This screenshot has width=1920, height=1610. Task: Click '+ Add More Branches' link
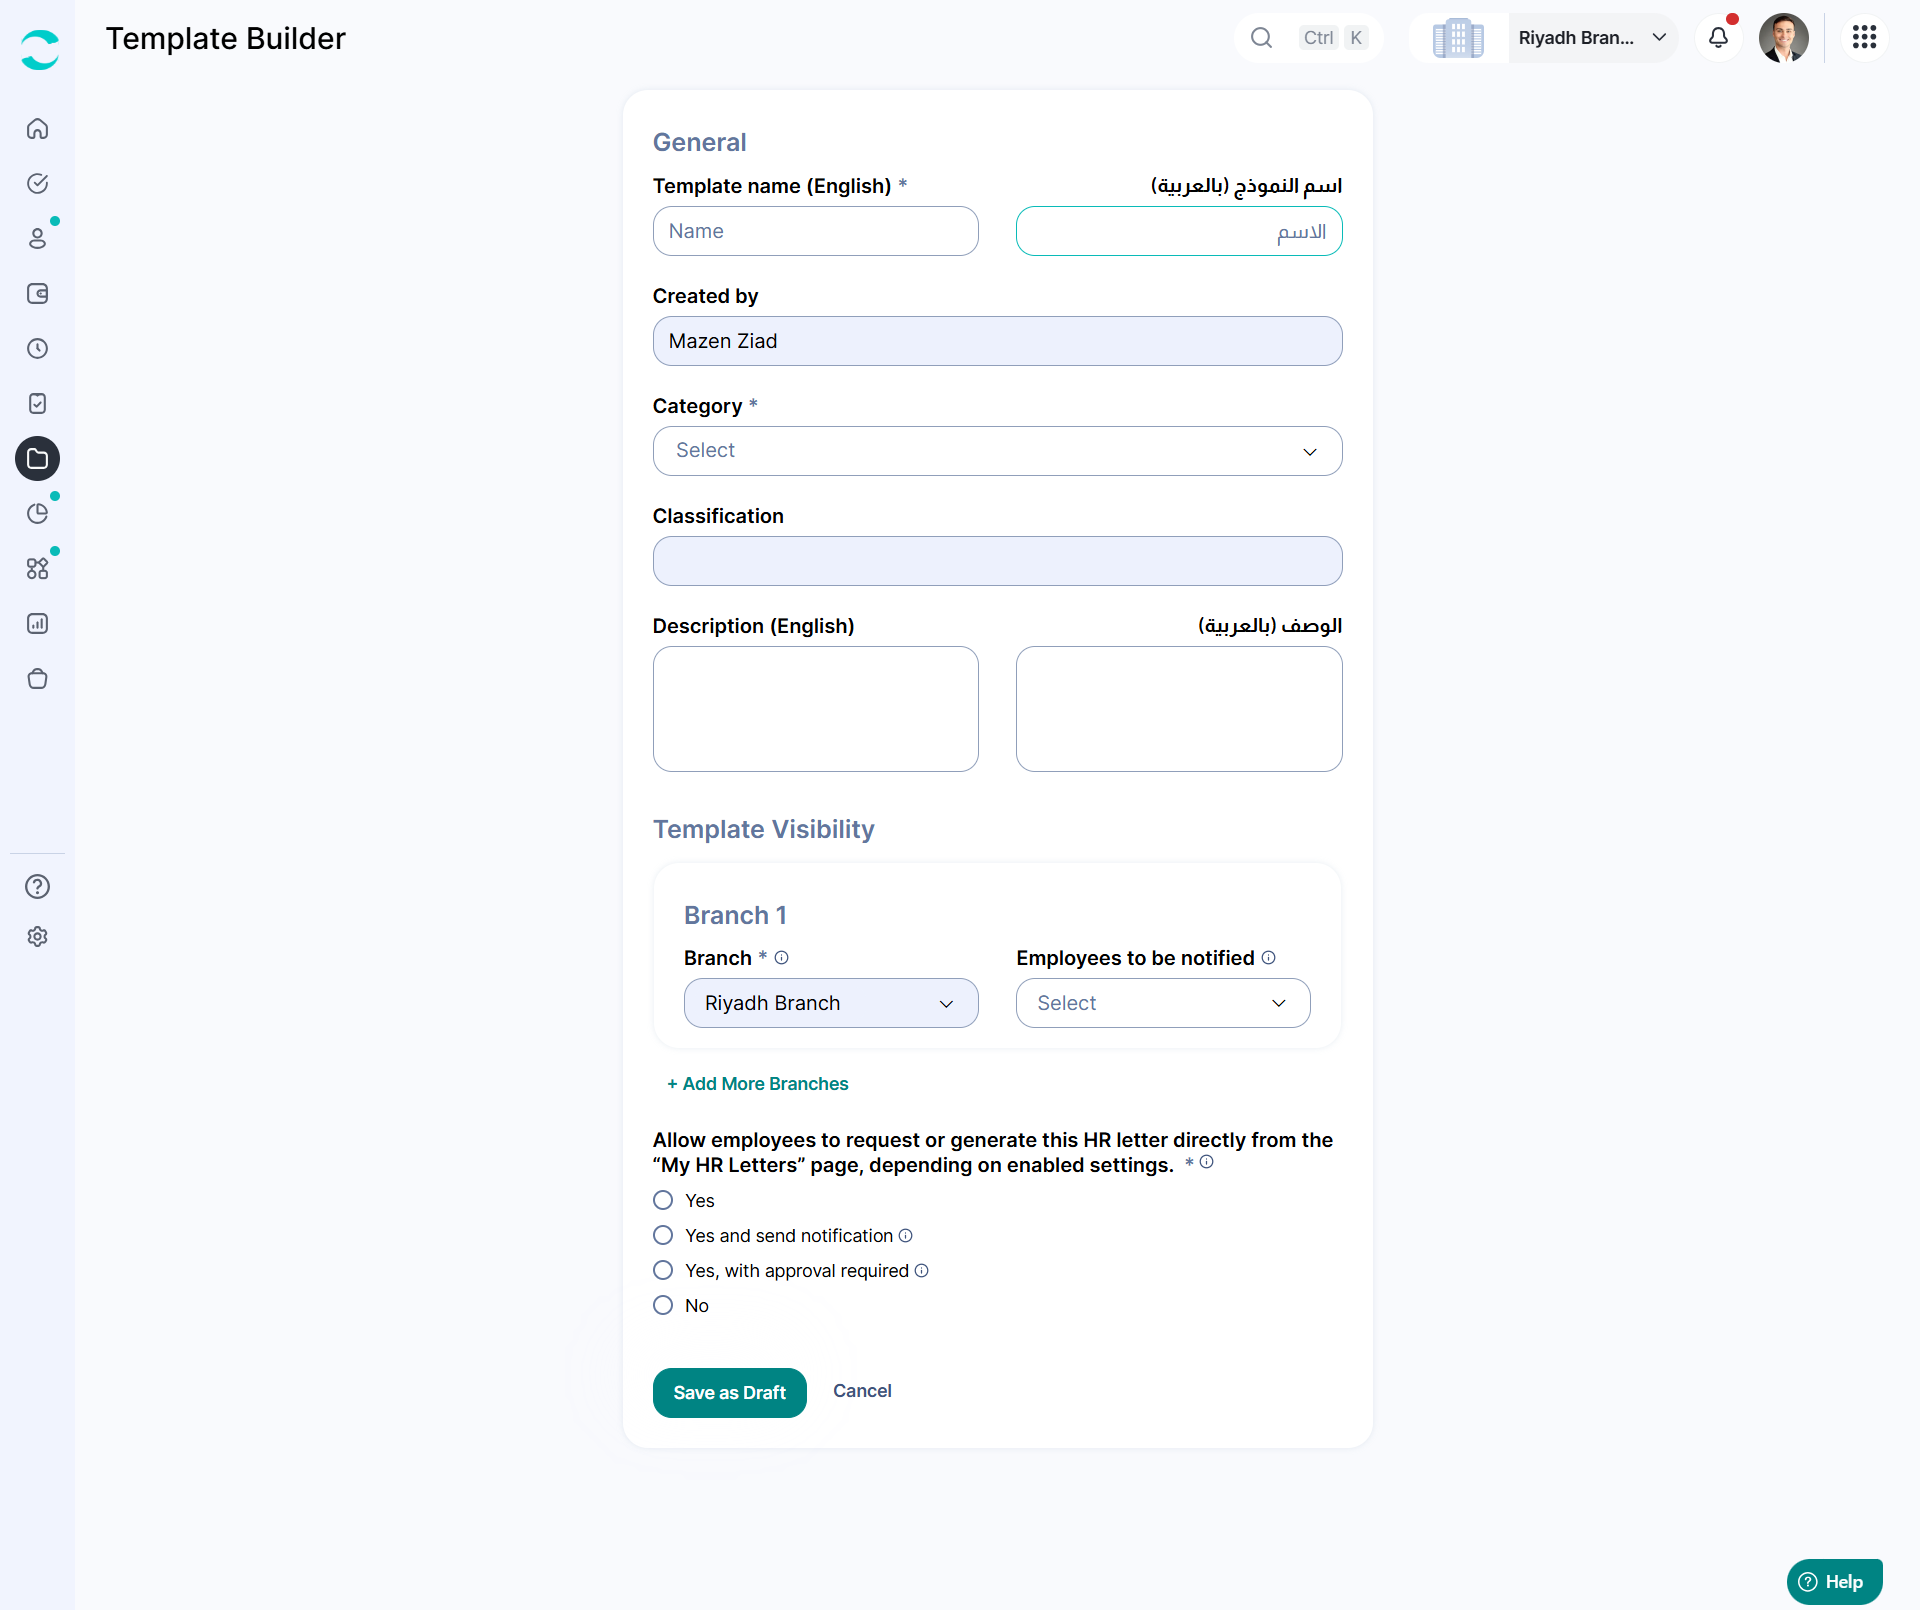(x=757, y=1084)
